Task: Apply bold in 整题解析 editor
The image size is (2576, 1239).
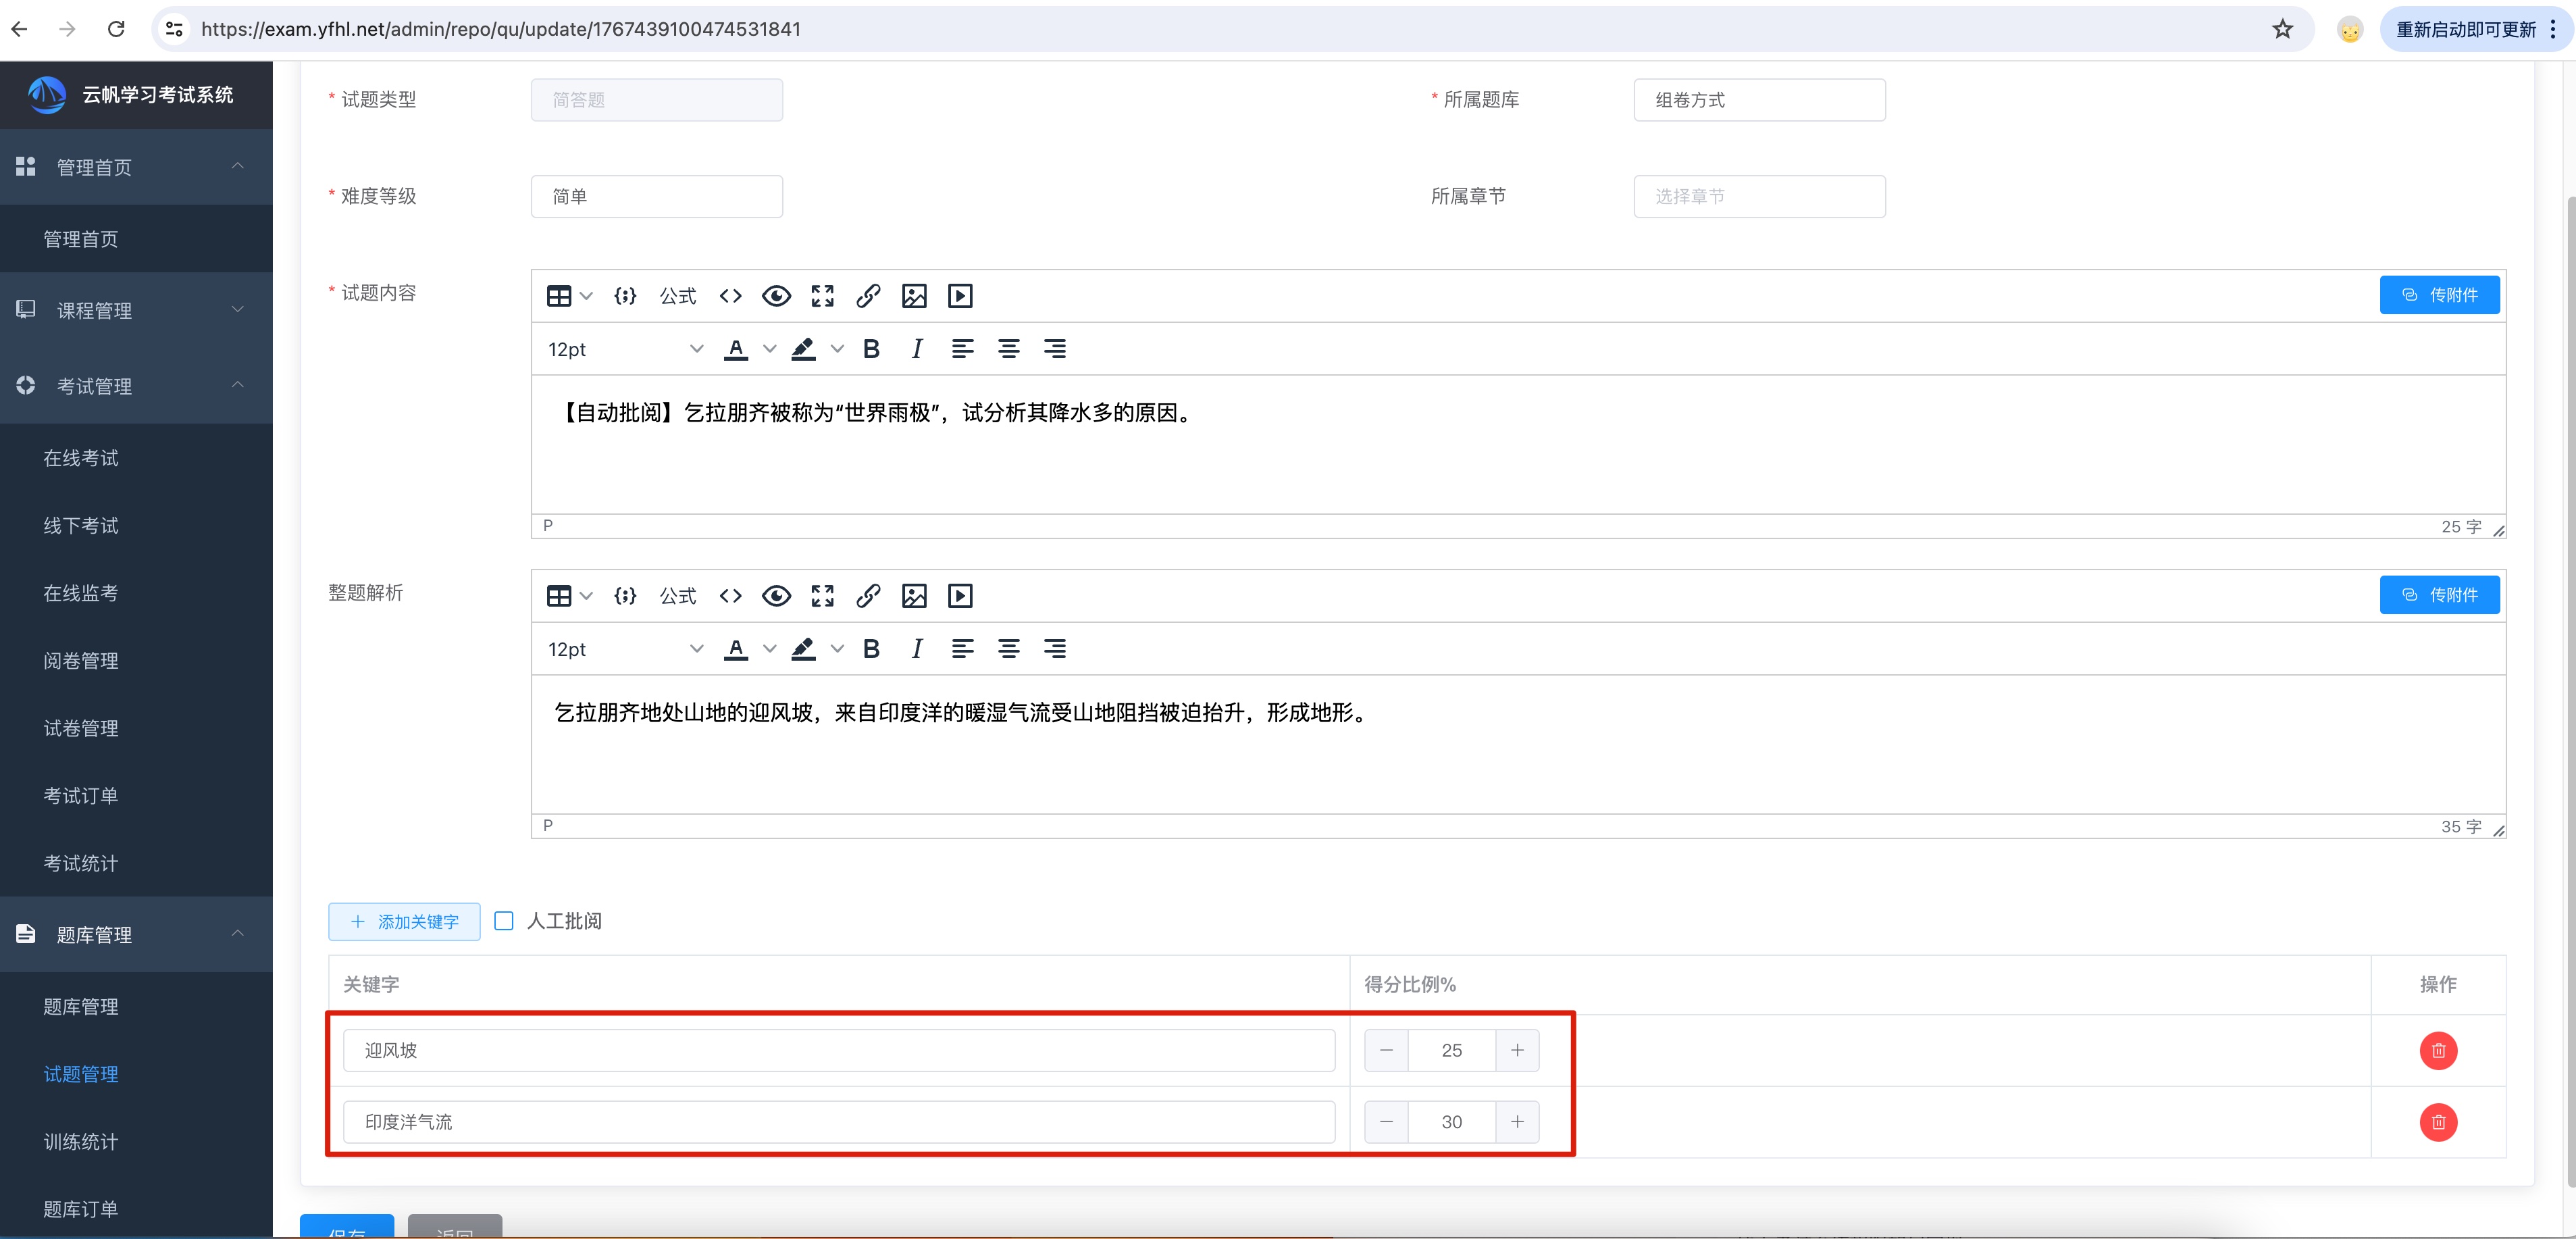Action: tap(871, 649)
